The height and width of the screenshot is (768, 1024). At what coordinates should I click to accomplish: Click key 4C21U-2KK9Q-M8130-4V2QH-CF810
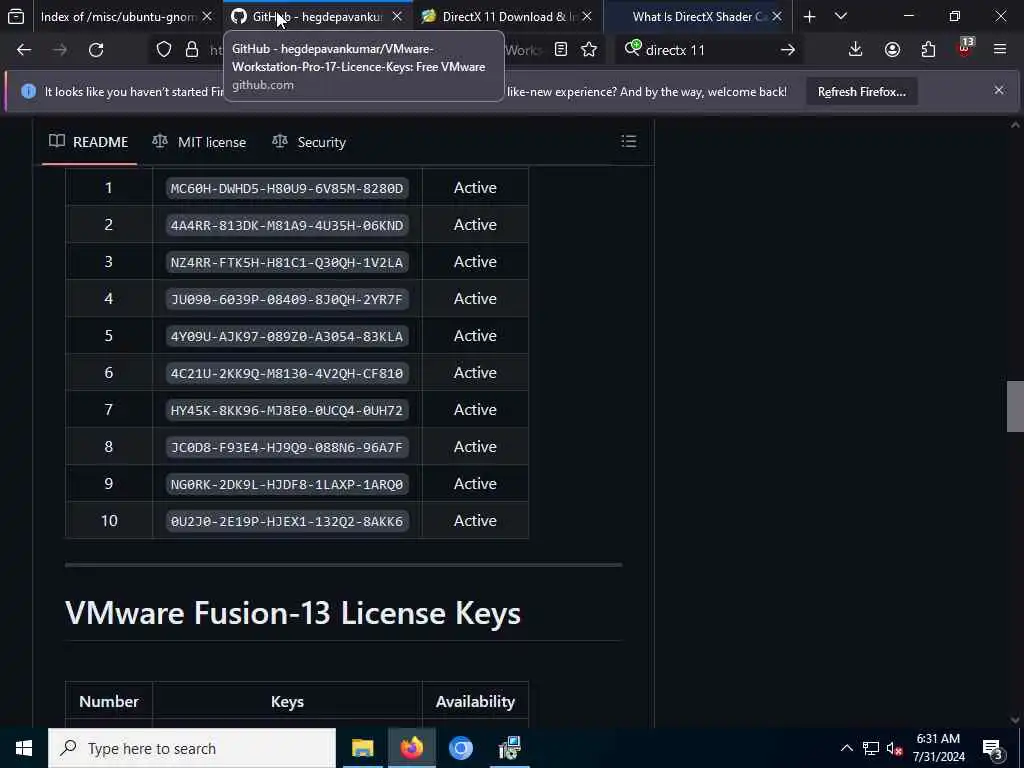click(x=287, y=373)
